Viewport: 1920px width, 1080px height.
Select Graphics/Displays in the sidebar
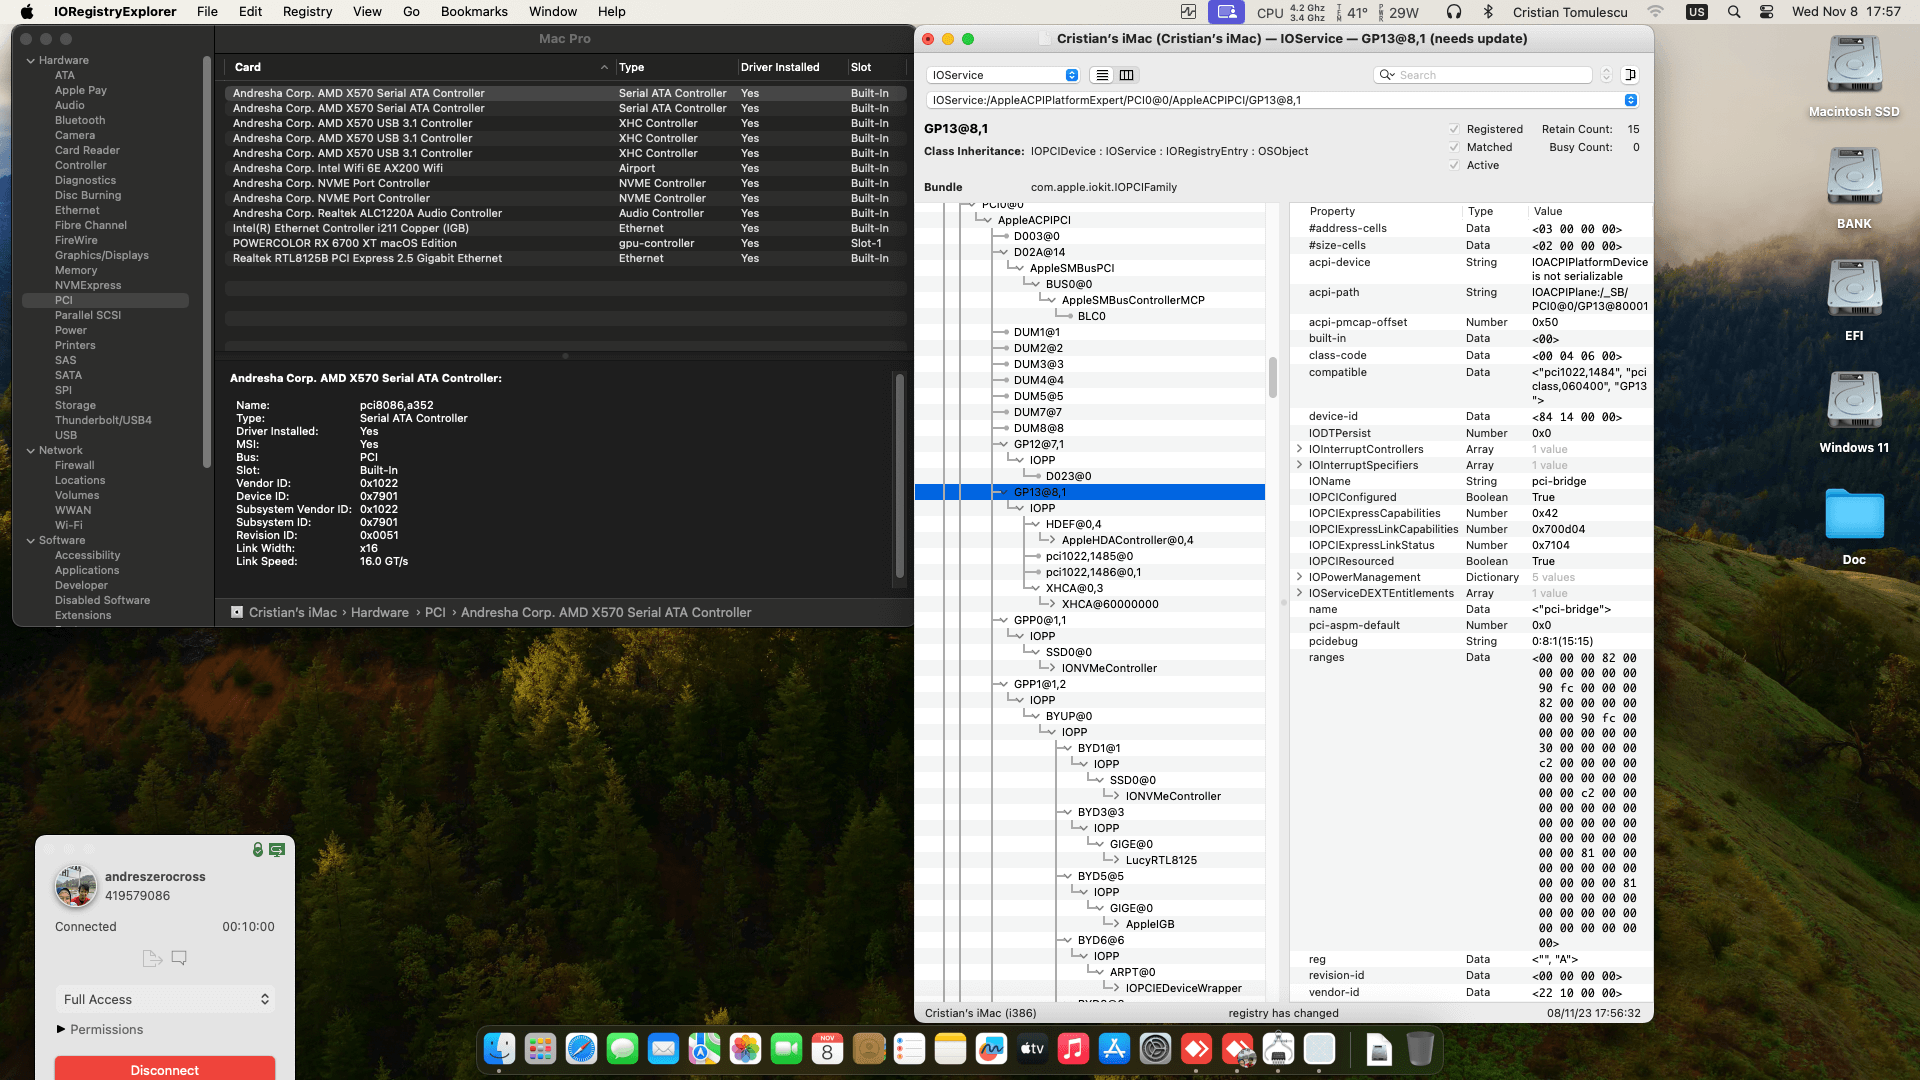[x=102, y=255]
